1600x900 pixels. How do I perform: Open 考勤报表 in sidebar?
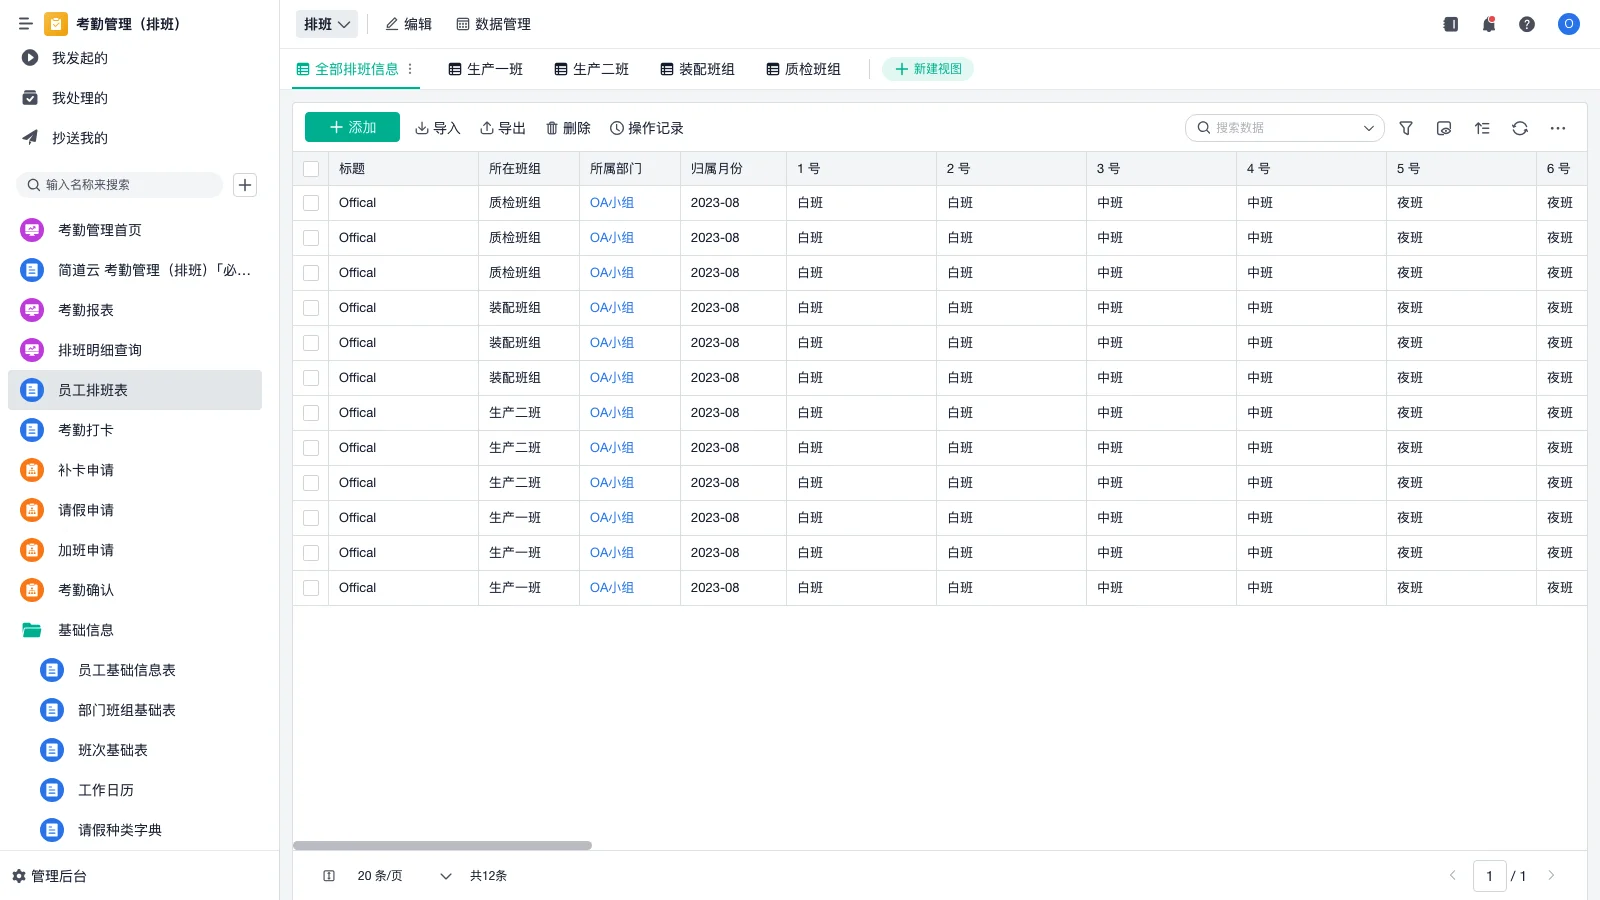(x=135, y=310)
